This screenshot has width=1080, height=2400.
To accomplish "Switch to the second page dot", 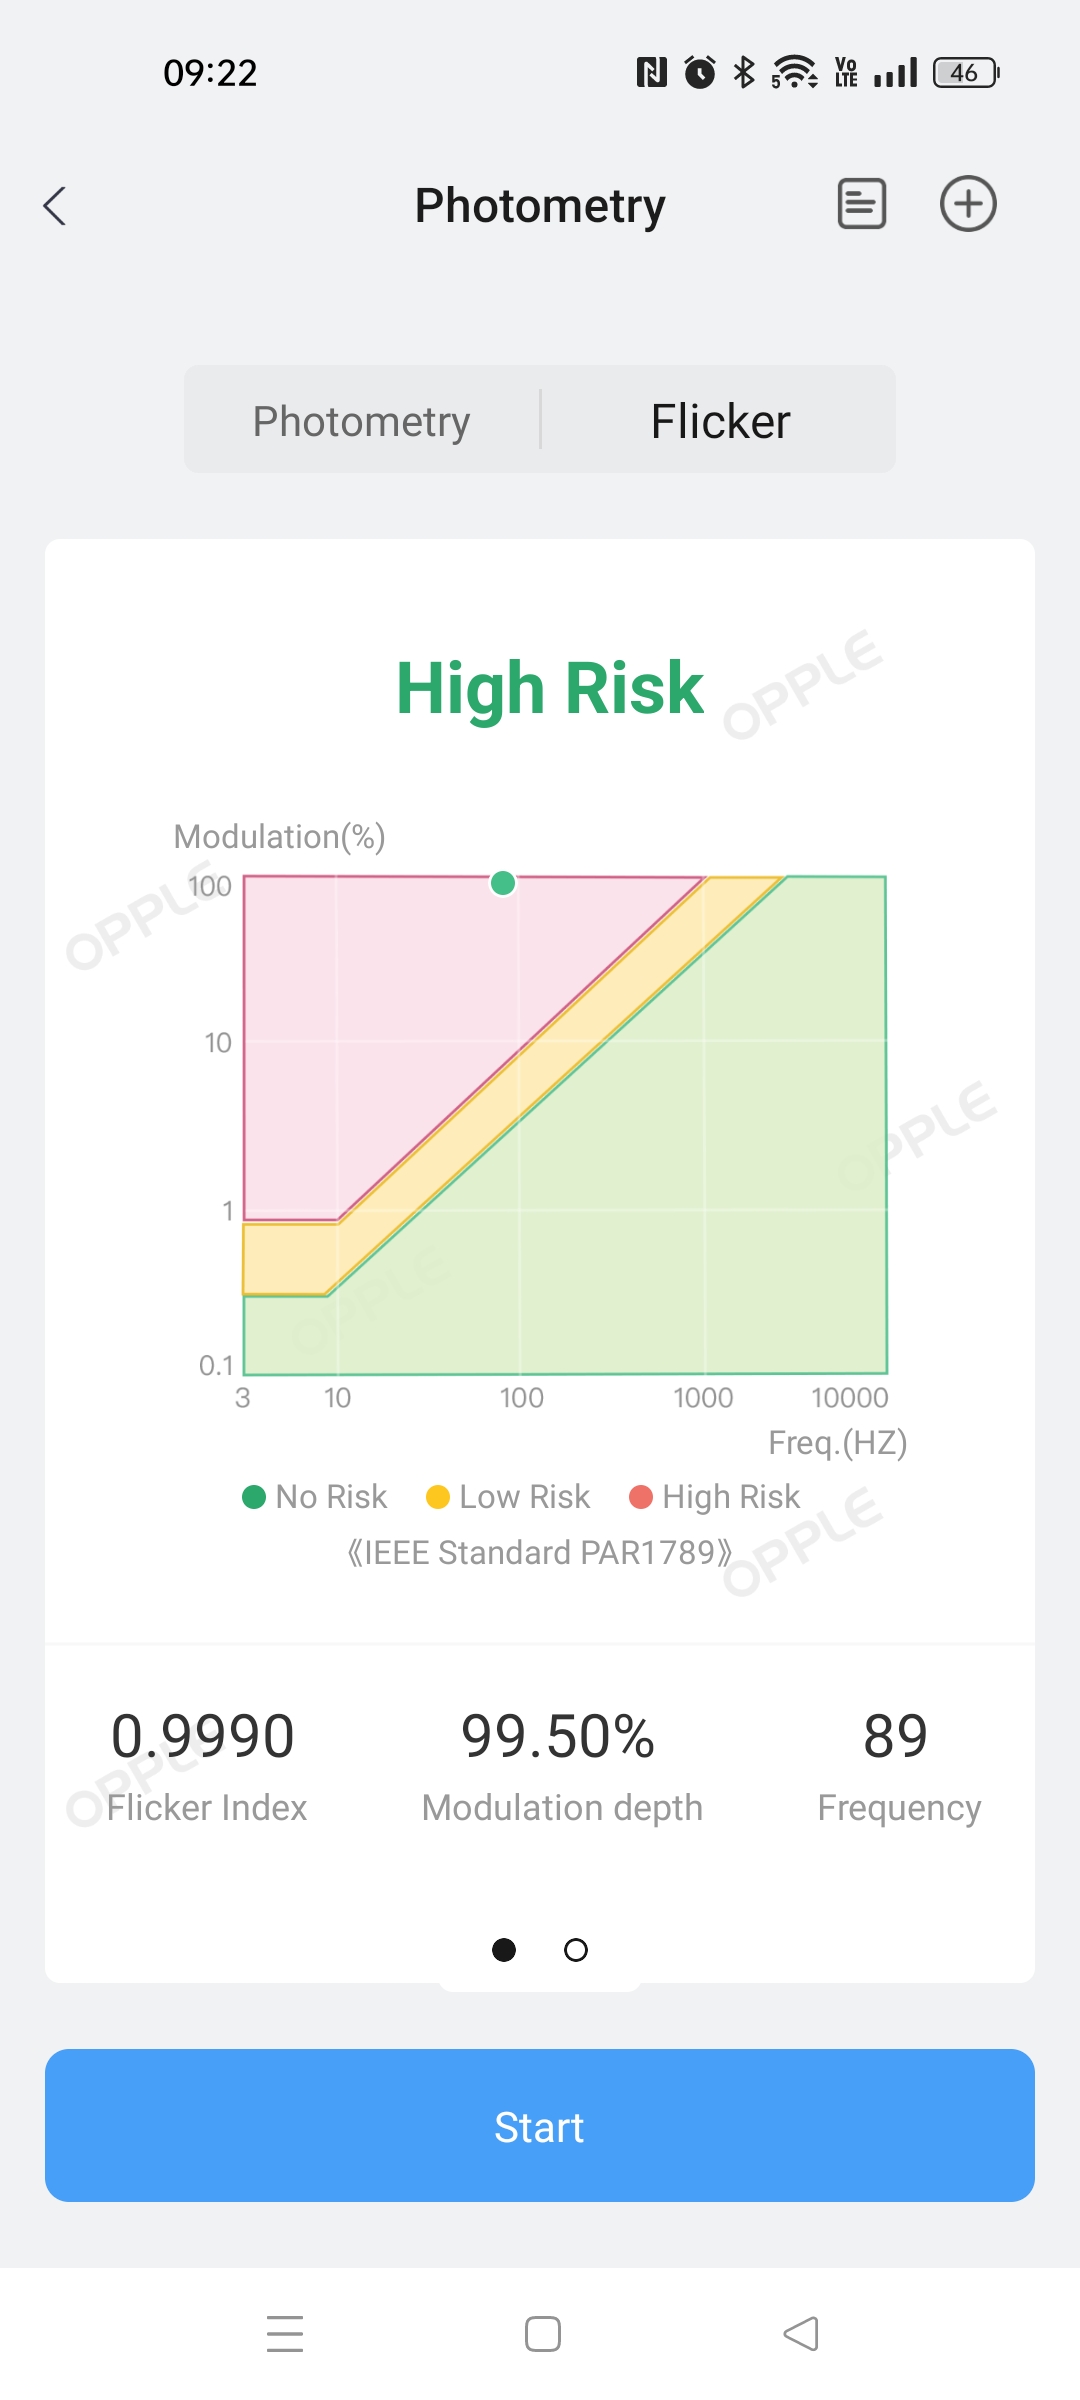I will [x=576, y=1949].
